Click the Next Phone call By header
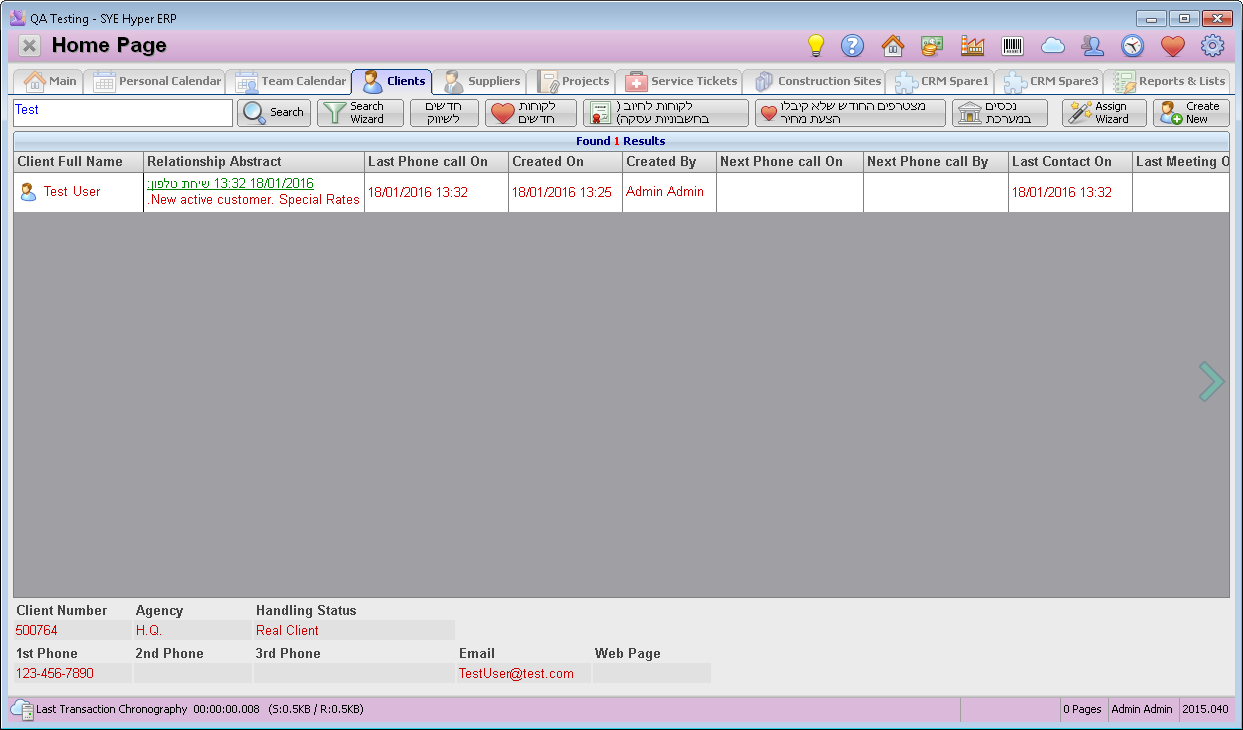1243x730 pixels. [936, 162]
